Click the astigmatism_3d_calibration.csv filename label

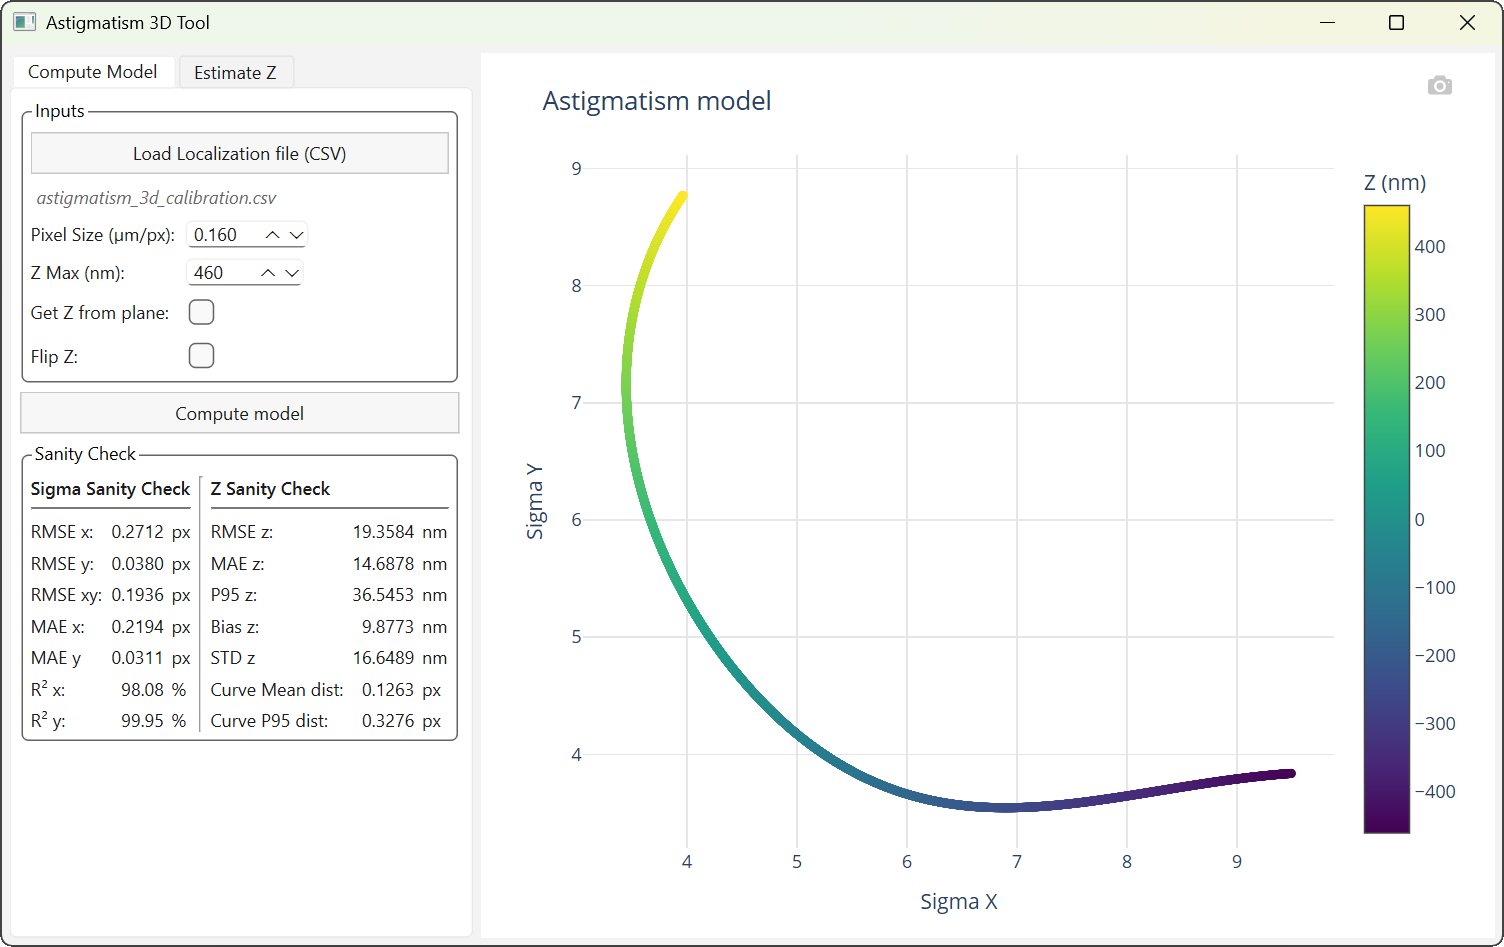[x=156, y=198]
